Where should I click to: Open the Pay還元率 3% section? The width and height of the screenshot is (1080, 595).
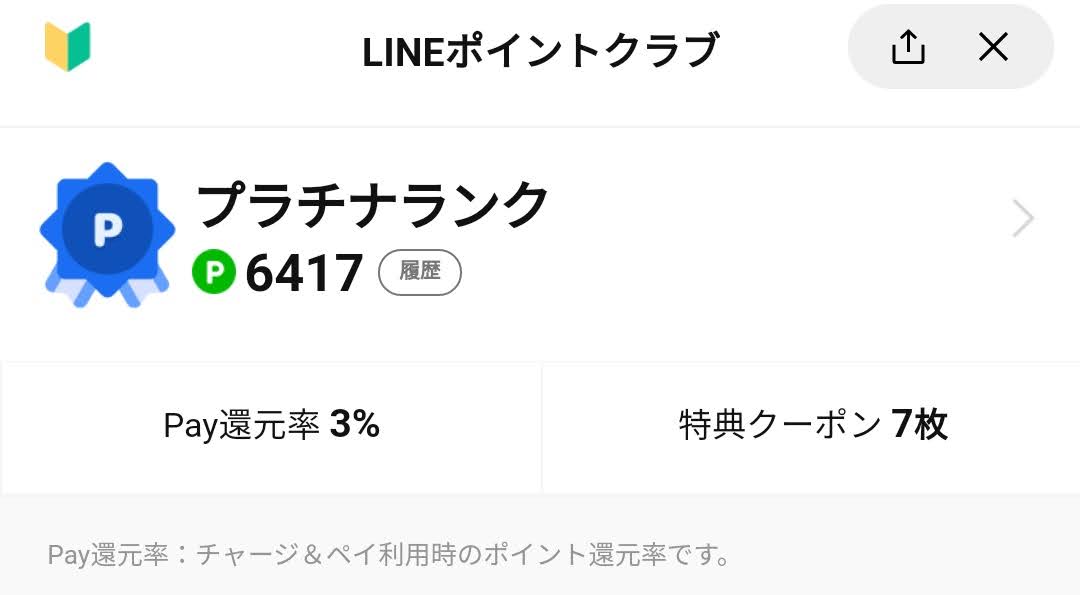[x=271, y=427]
